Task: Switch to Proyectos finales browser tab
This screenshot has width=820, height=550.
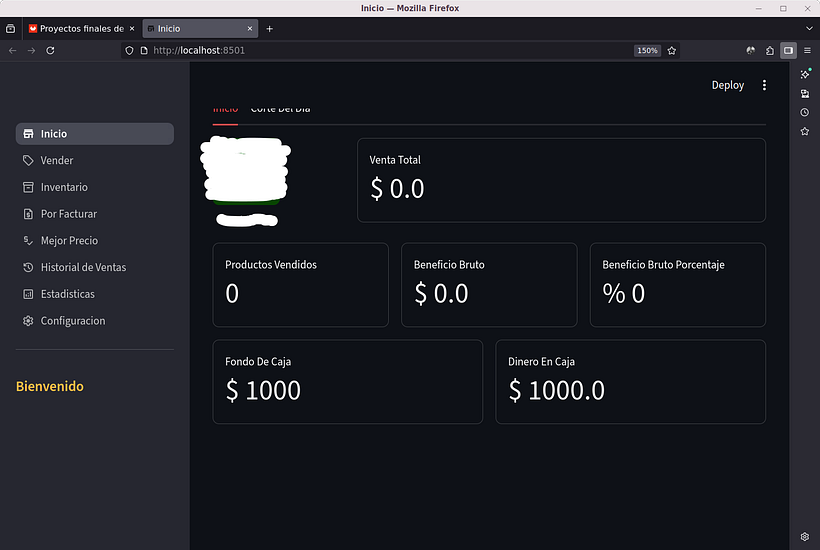Action: (80, 29)
